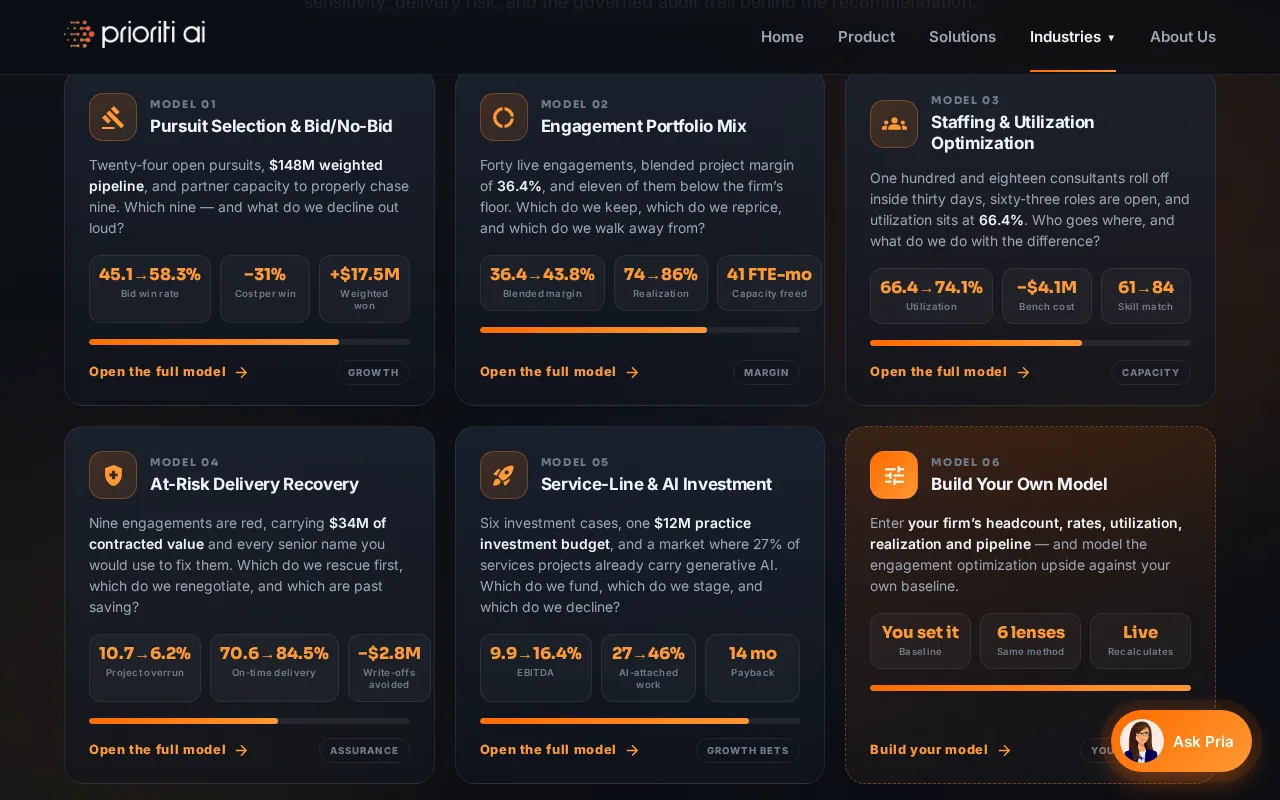This screenshot has height=800, width=1280.
Task: Click the At-Risk Delivery Recovery heading
Action: point(254,484)
